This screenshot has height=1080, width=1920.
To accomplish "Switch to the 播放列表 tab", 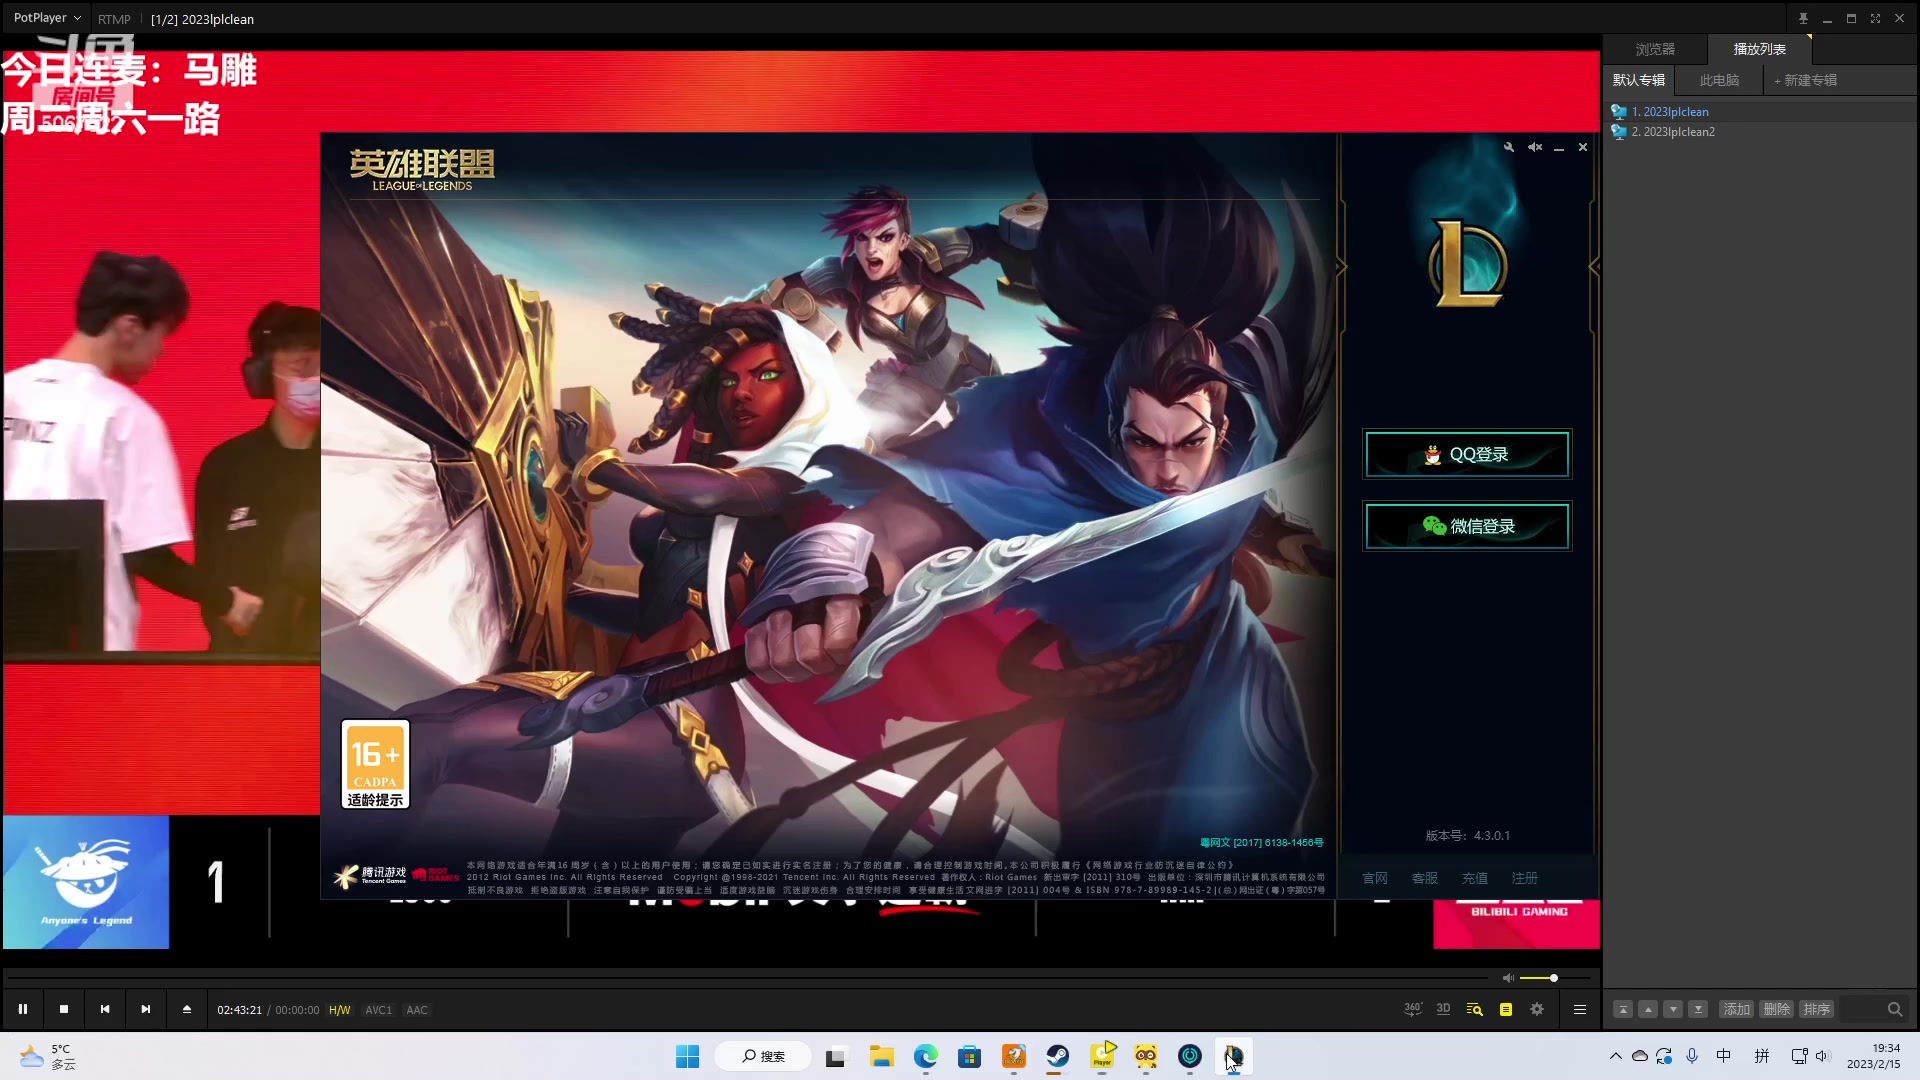I will click(1759, 49).
